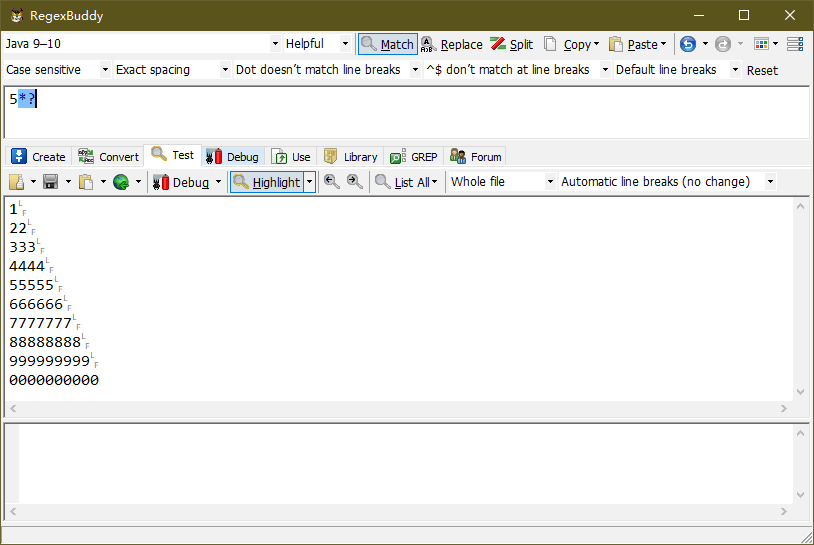Click the new test file icon
Screen dimensions: 814x545
coord(17,182)
